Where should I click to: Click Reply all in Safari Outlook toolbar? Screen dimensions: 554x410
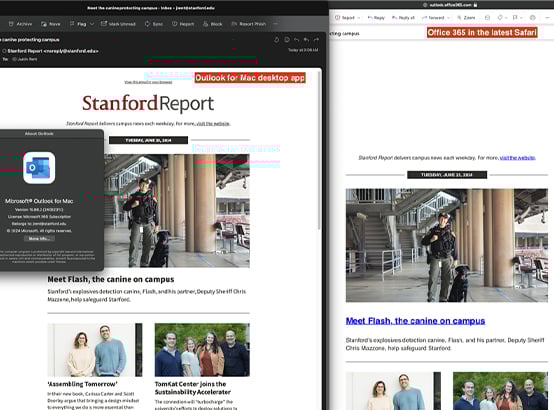(x=403, y=18)
